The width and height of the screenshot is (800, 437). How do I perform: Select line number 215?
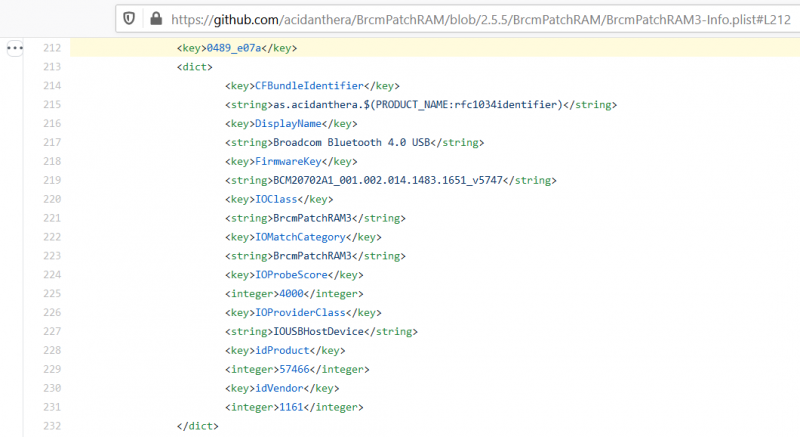(x=52, y=105)
